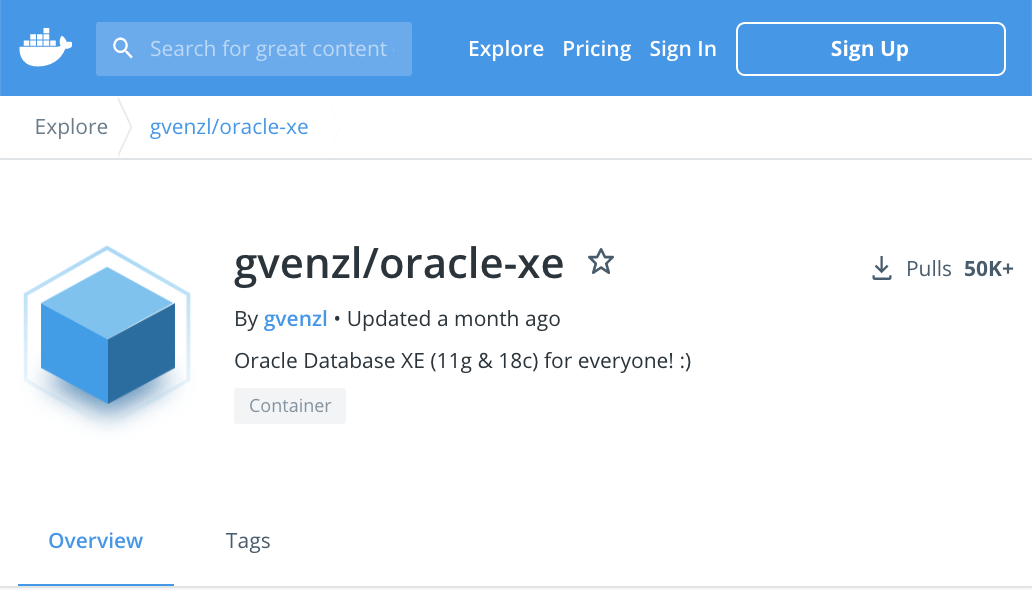
Task: Click the pulls download icon
Action: (881, 269)
